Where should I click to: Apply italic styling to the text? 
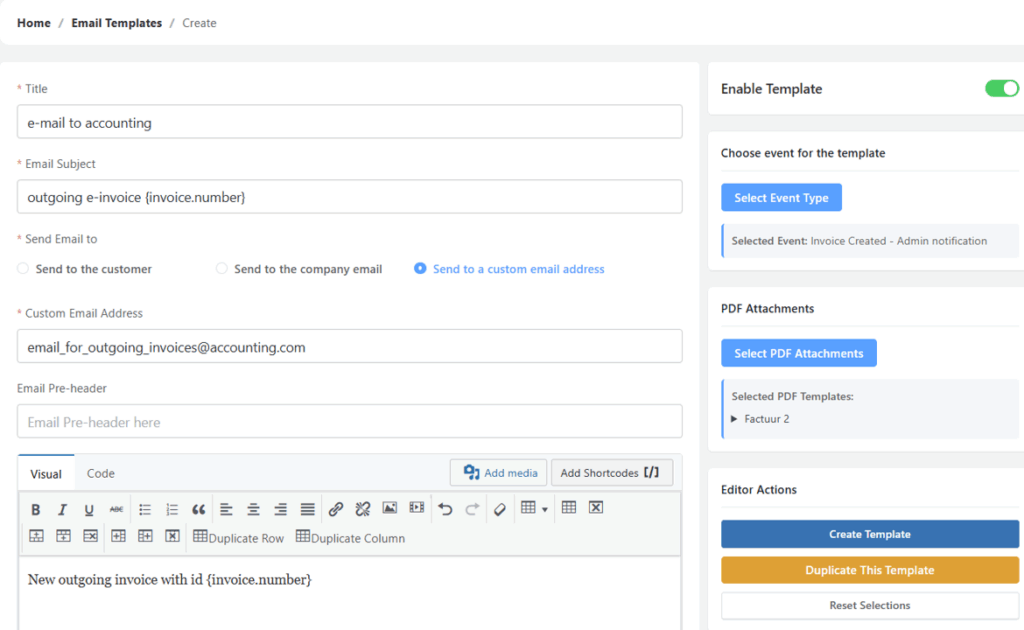62,508
